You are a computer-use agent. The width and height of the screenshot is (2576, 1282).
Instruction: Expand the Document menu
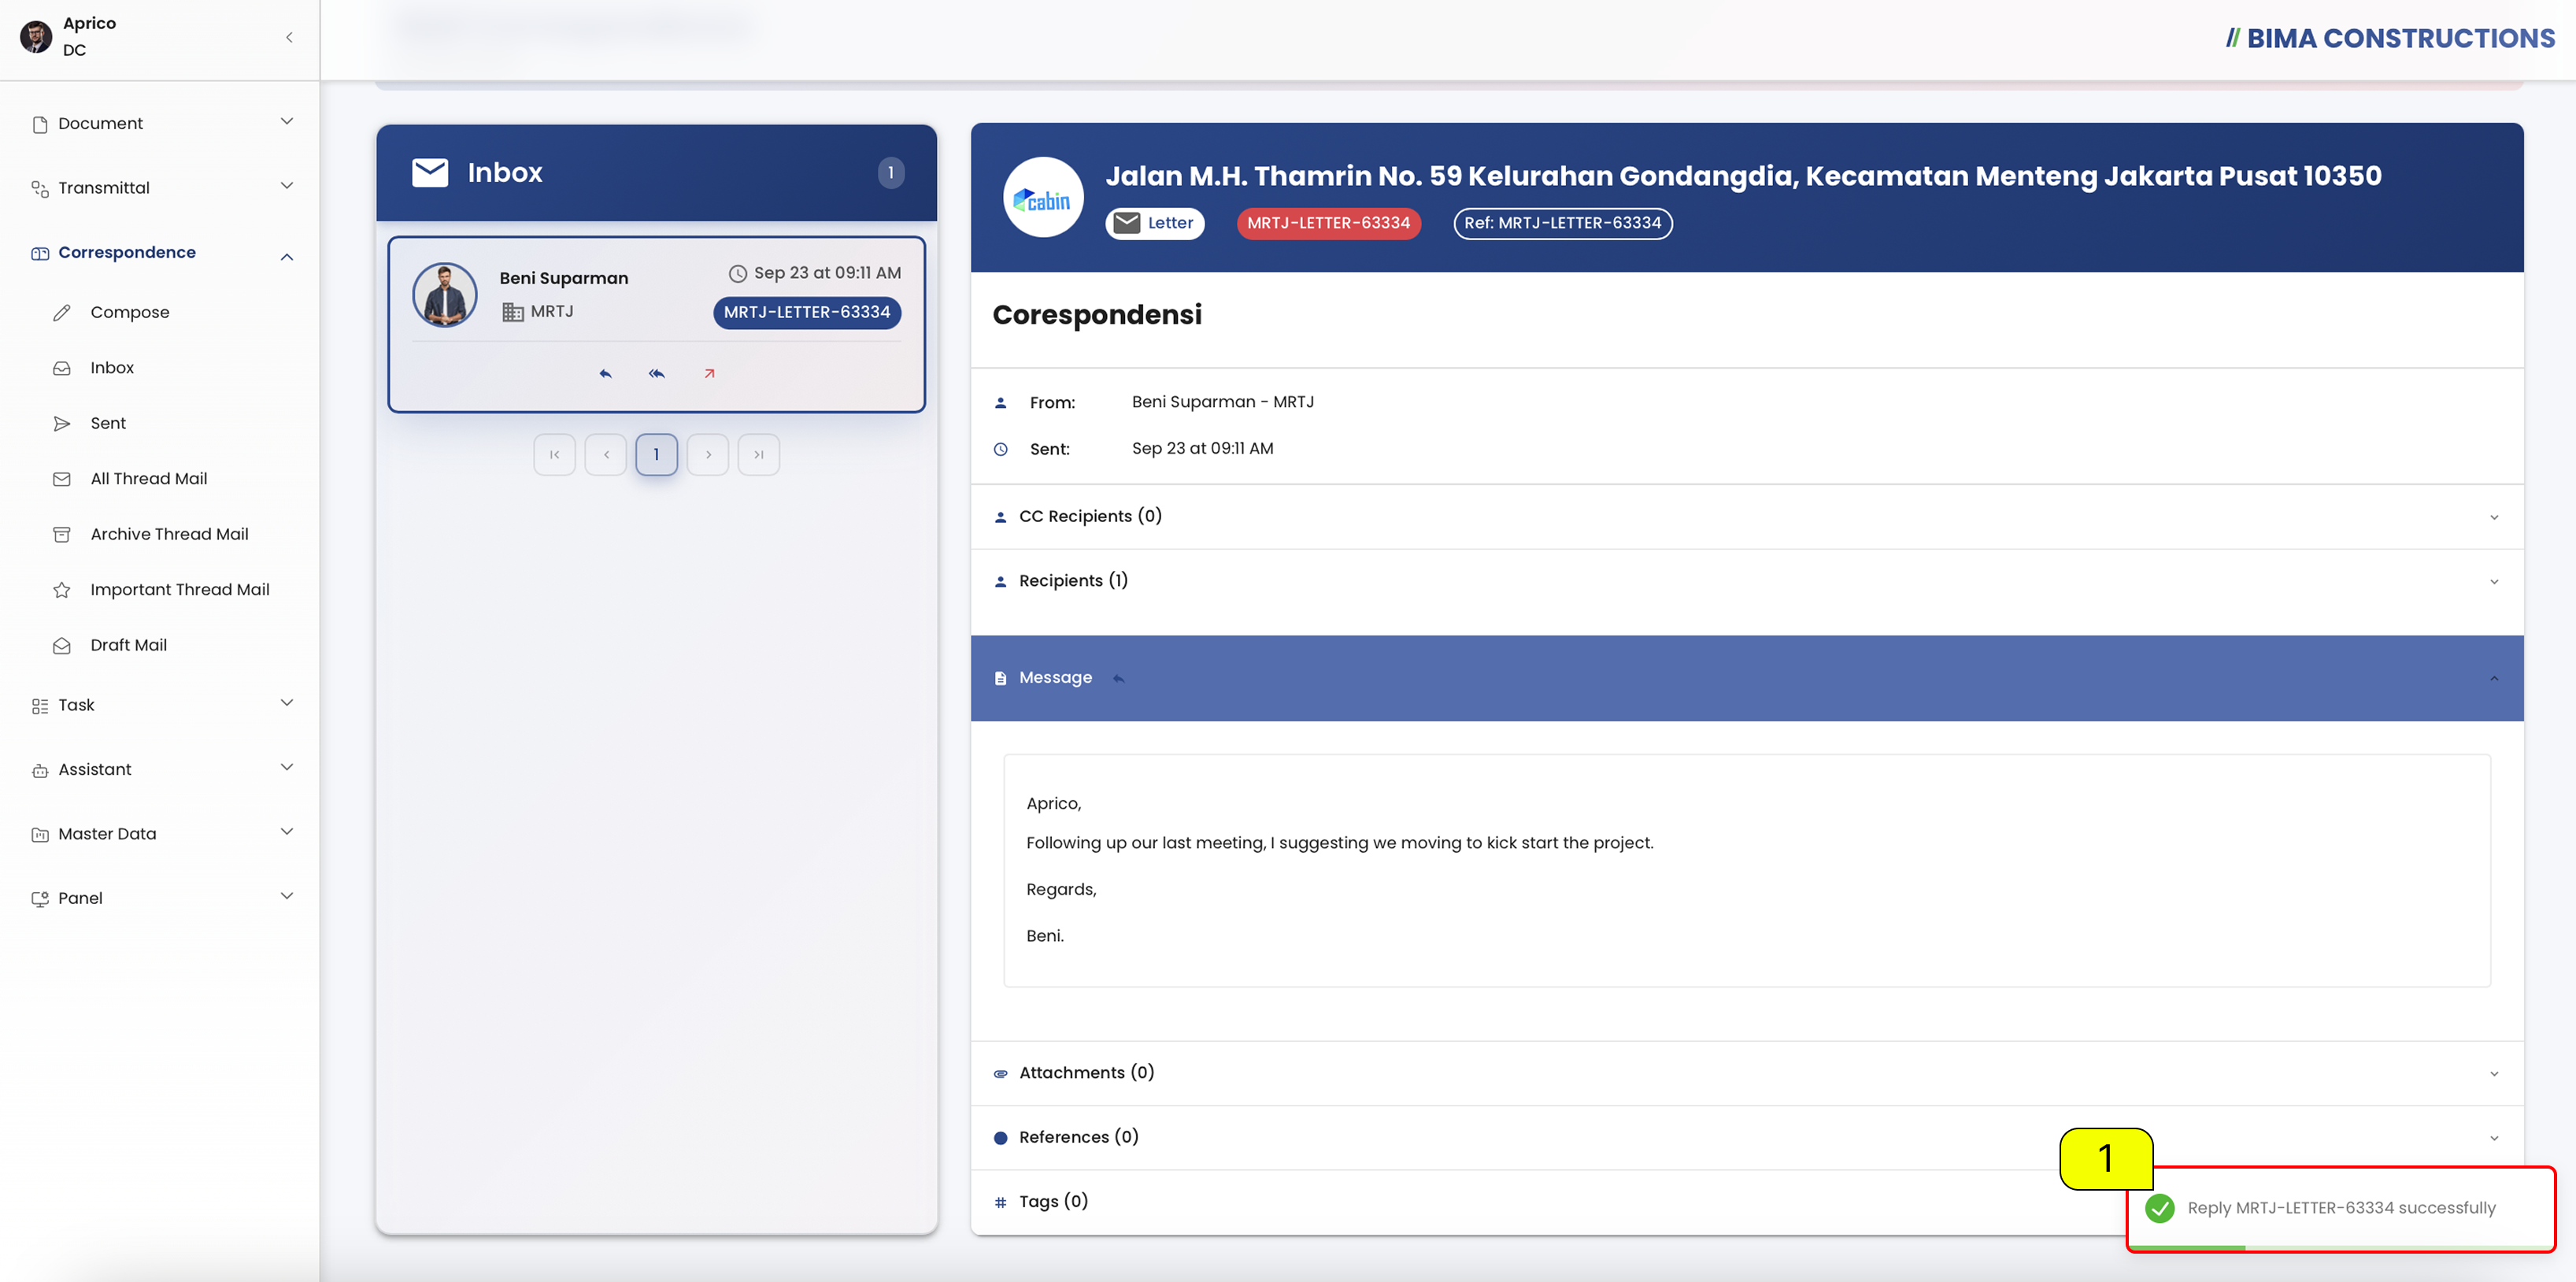[161, 123]
